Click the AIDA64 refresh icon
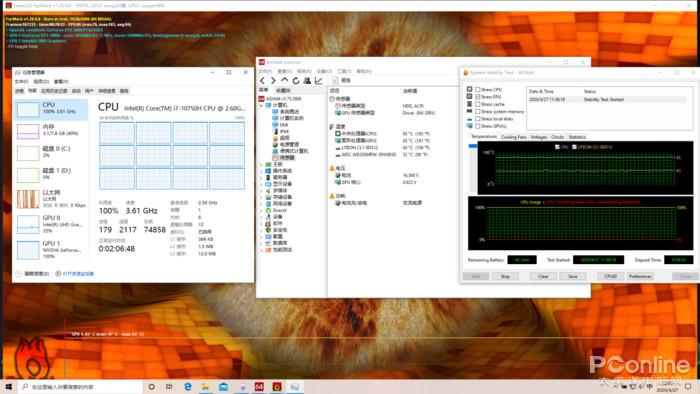The image size is (700, 394). [x=296, y=81]
